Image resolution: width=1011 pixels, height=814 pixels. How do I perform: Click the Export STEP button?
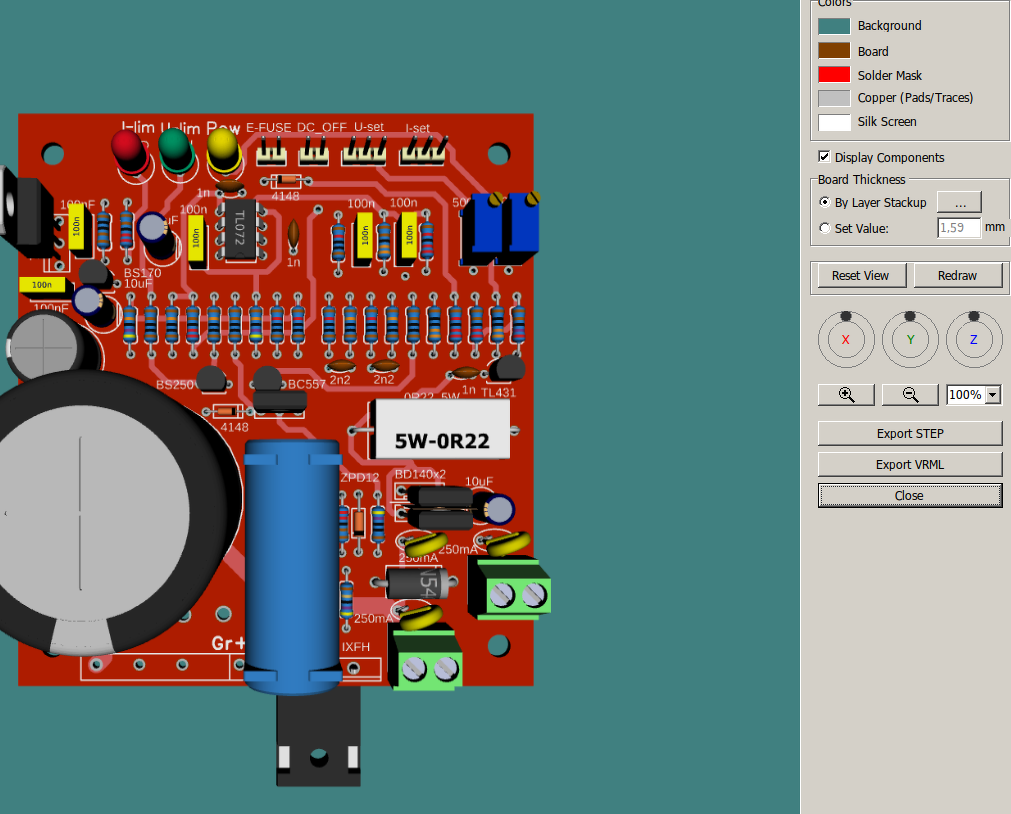pyautogui.click(x=910, y=433)
